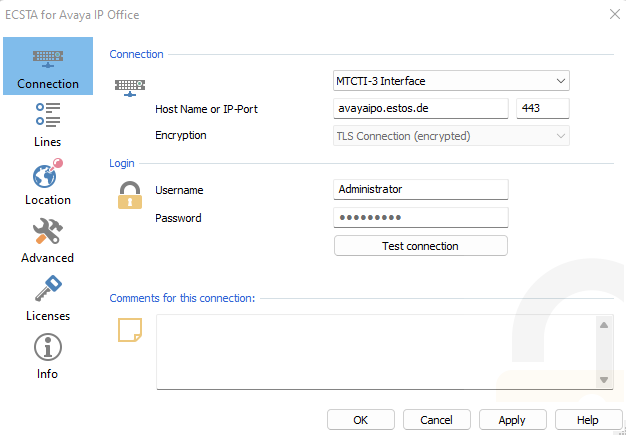Click the comments scrollbar down arrow
Image resolution: width=626 pixels, height=435 pixels.
(x=604, y=379)
